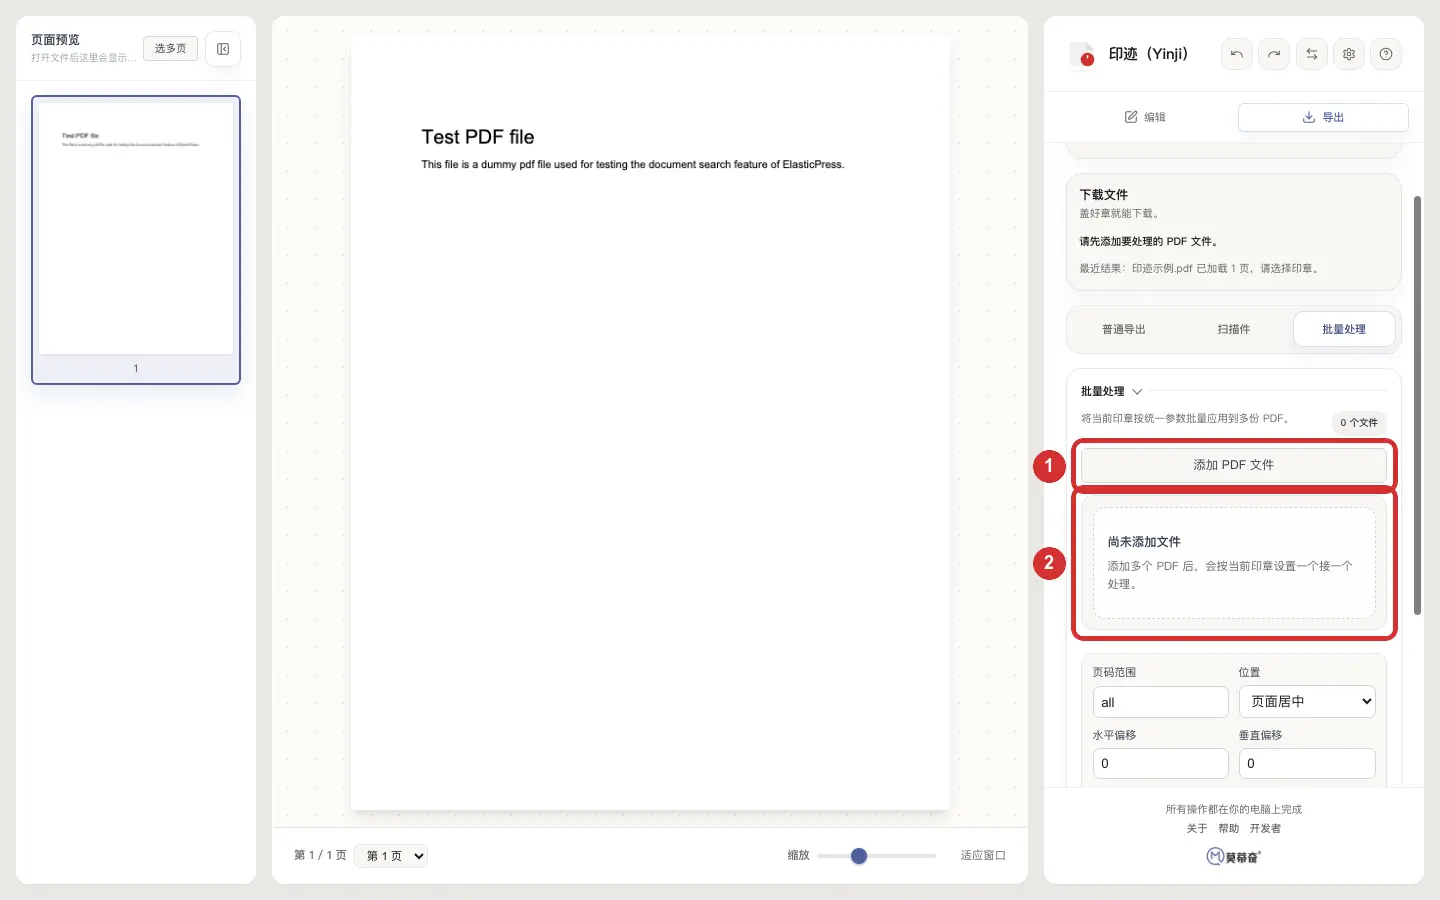Click the 莫帮帮 logo in the footer
Screen dimensions: 1440x900
pyautogui.click(x=1234, y=856)
